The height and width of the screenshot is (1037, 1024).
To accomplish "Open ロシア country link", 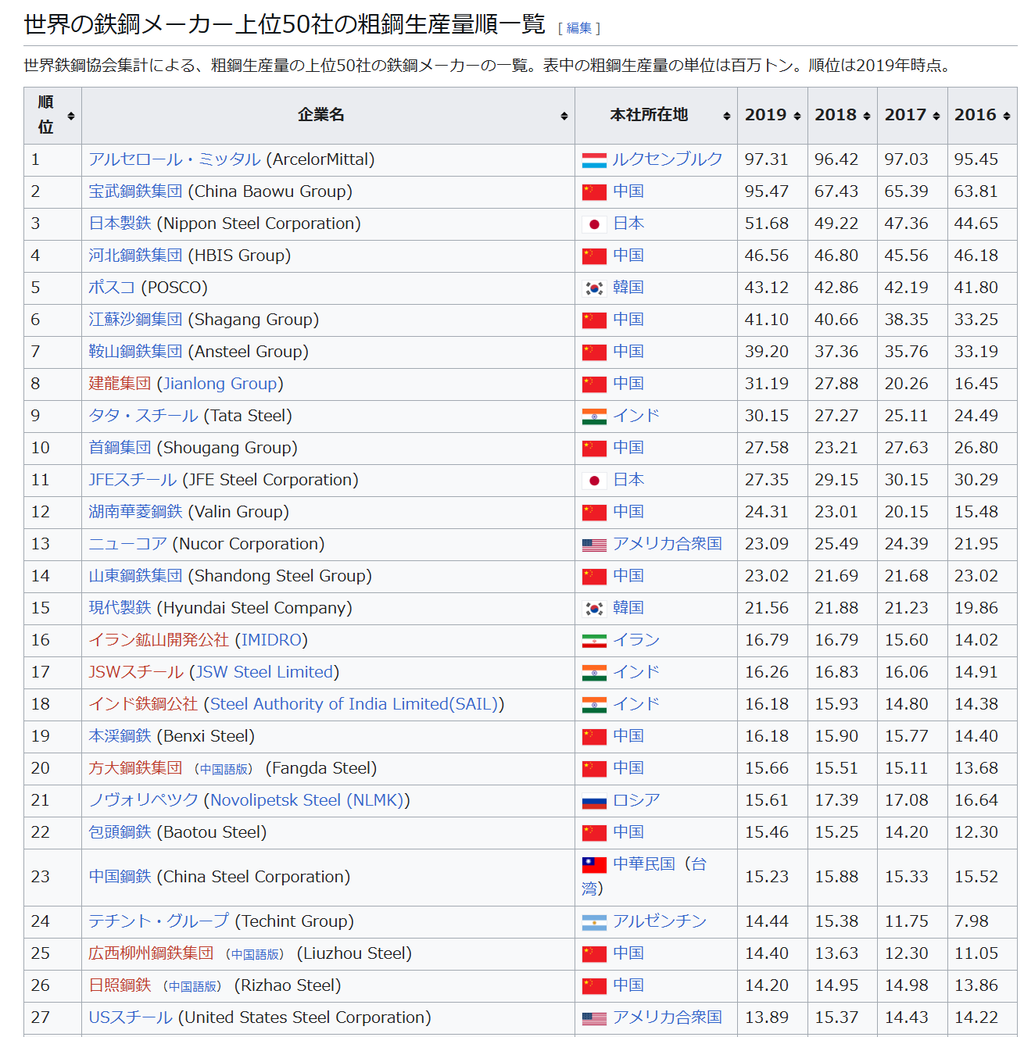I will (x=636, y=801).
